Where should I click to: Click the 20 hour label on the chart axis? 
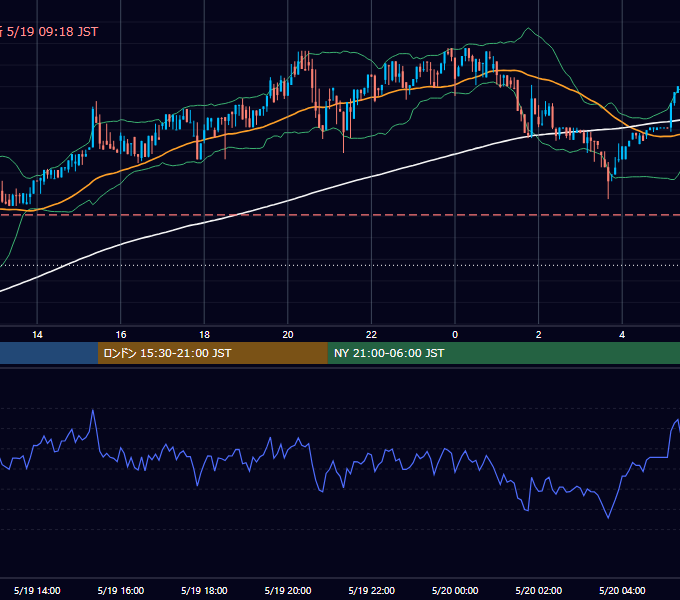tap(288, 335)
